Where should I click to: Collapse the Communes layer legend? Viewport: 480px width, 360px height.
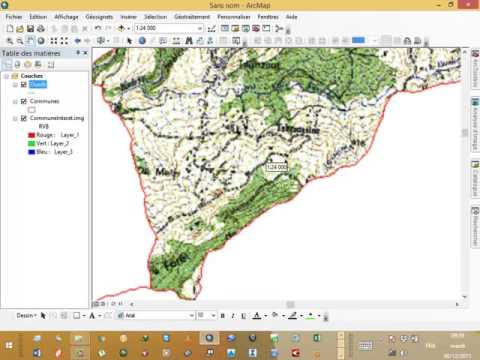(15, 101)
